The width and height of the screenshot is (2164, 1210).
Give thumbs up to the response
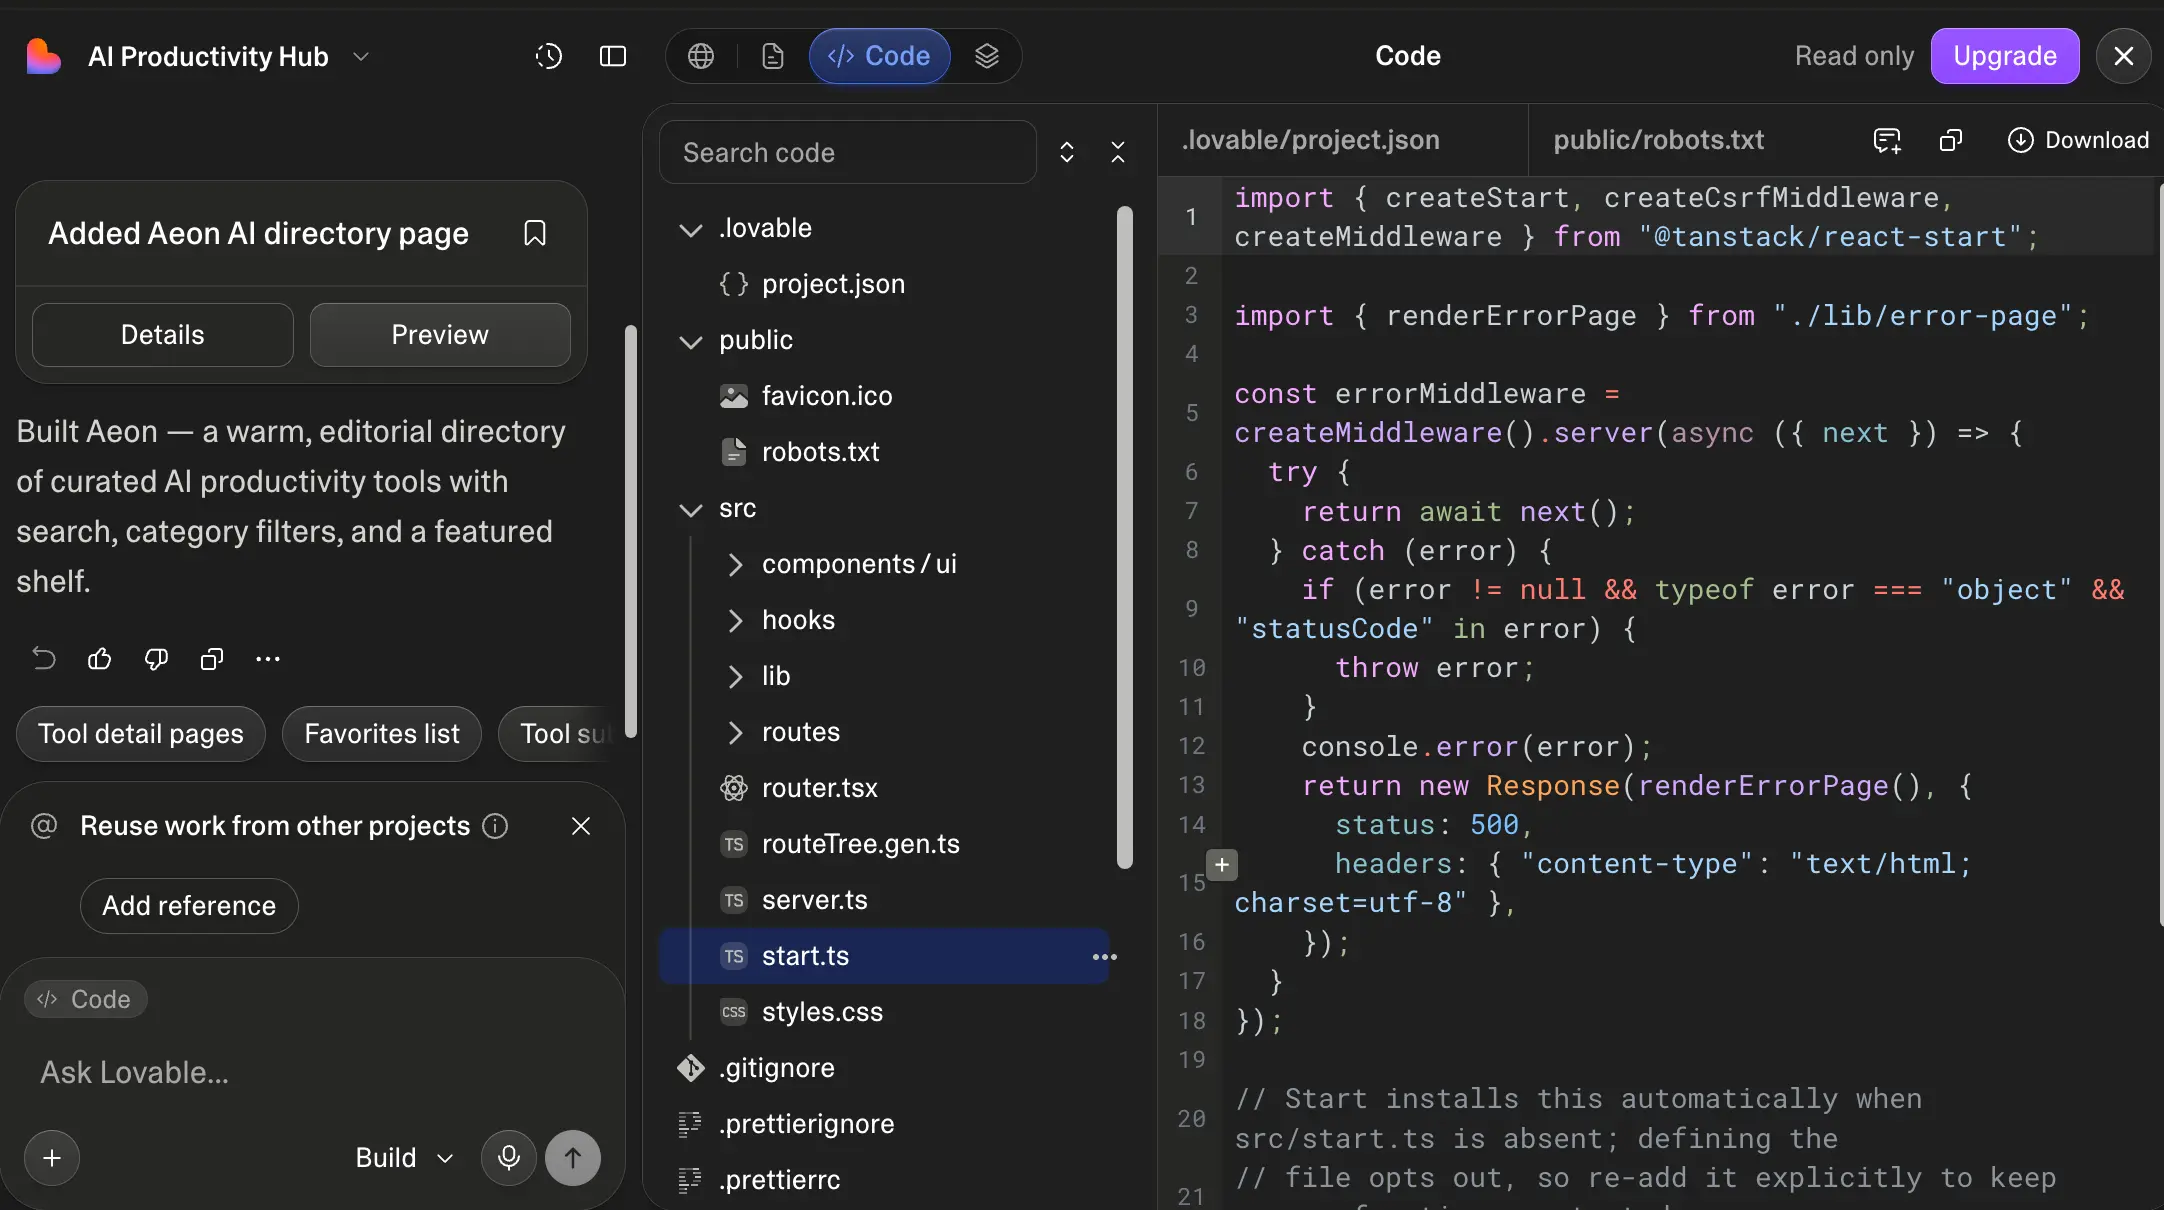click(x=100, y=658)
